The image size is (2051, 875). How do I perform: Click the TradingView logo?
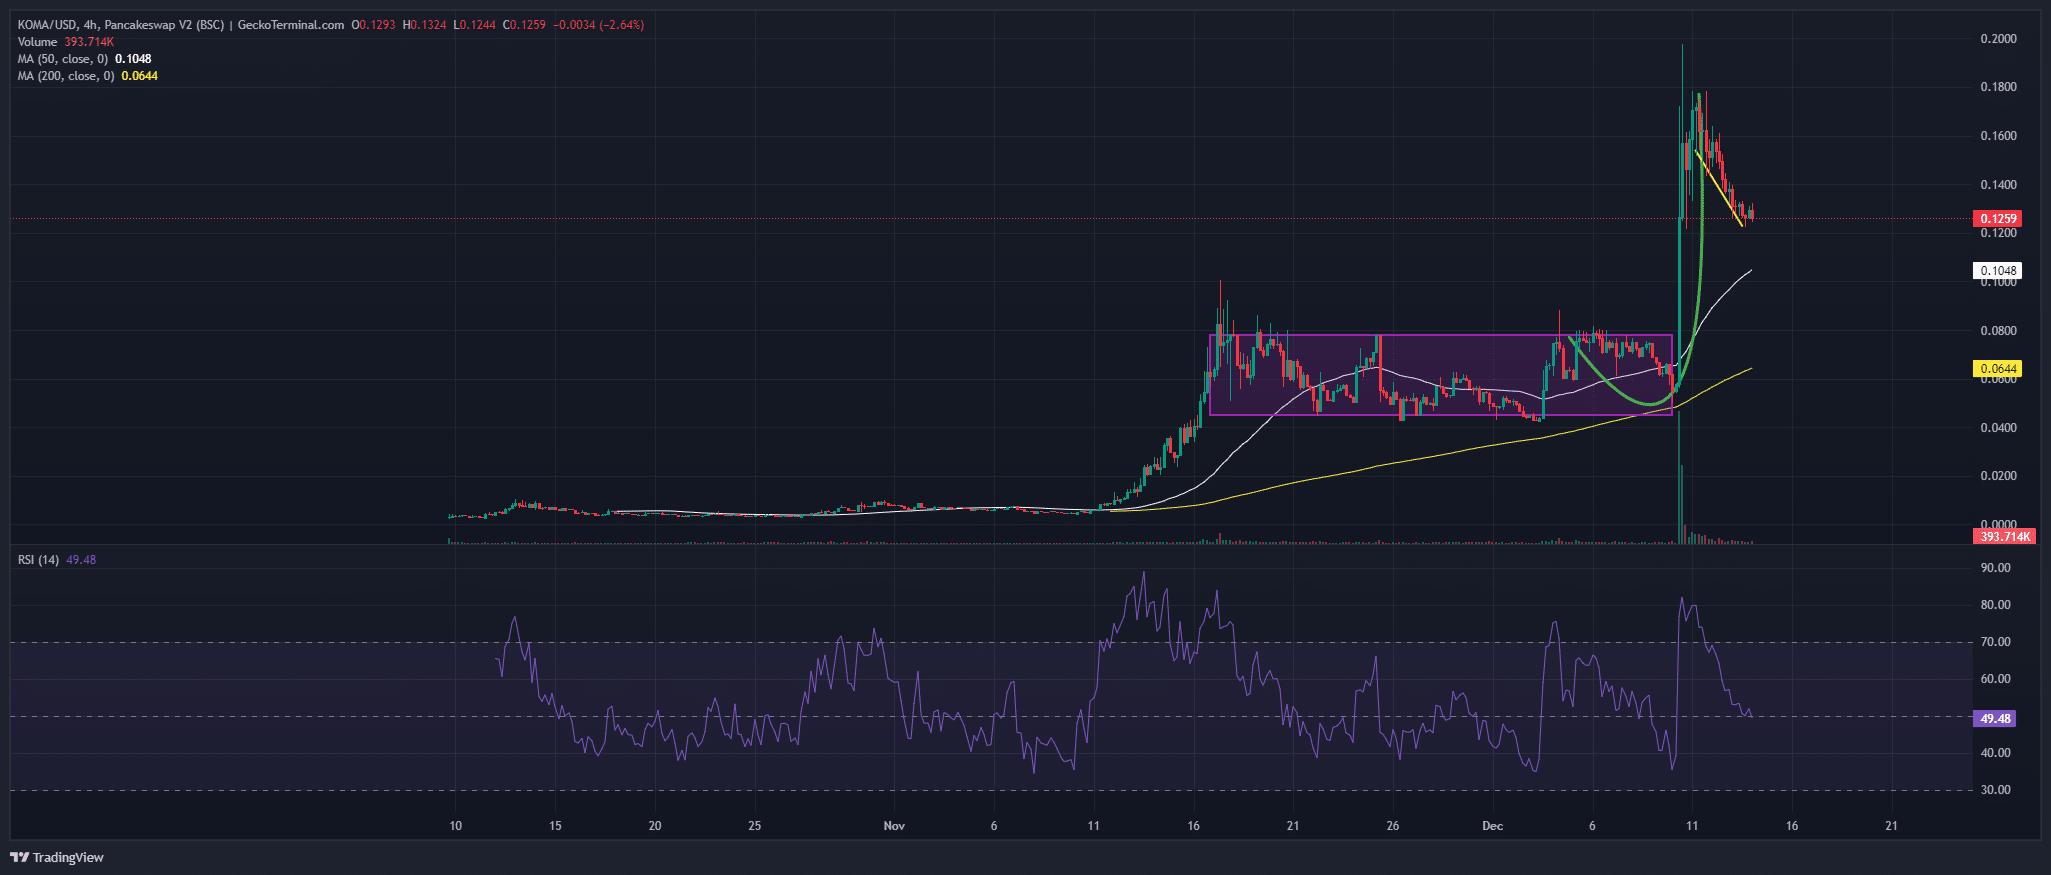(x=57, y=857)
